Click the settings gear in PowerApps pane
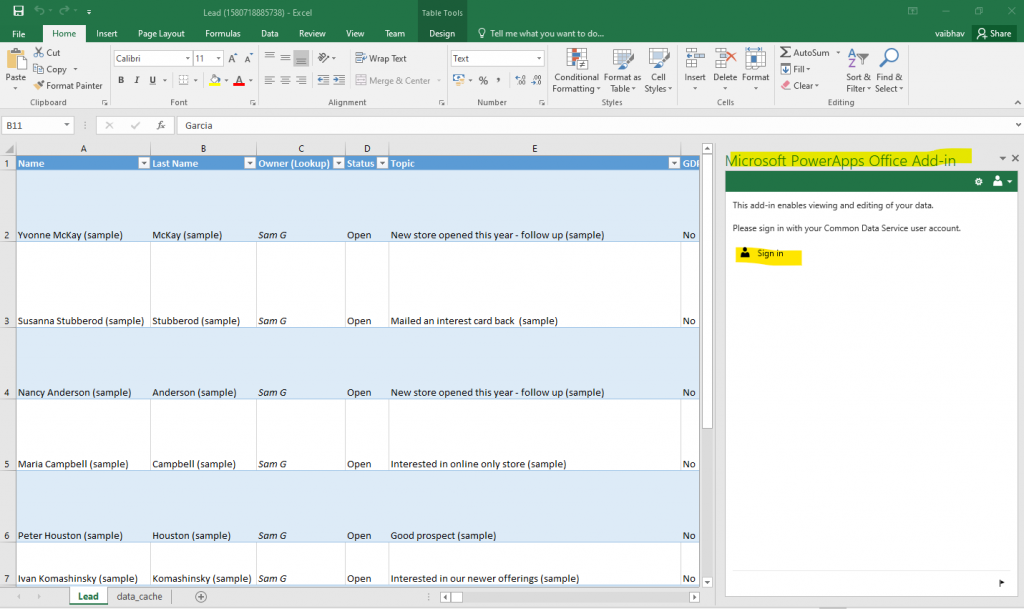The width and height of the screenshot is (1024, 609). 978,181
